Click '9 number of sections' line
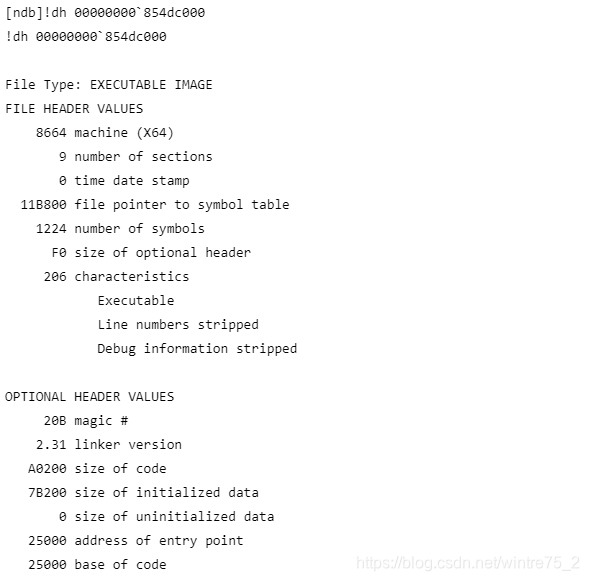The image size is (589, 581). click(x=135, y=157)
